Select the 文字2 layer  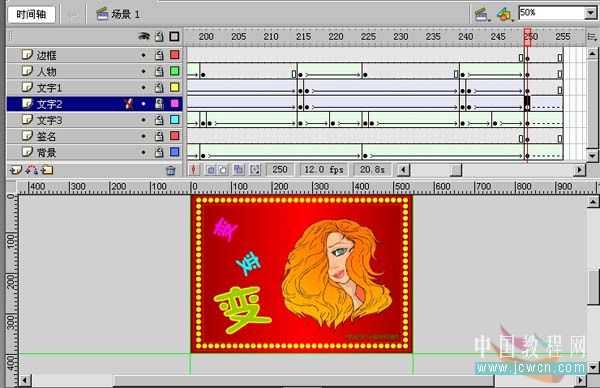click(x=94, y=104)
